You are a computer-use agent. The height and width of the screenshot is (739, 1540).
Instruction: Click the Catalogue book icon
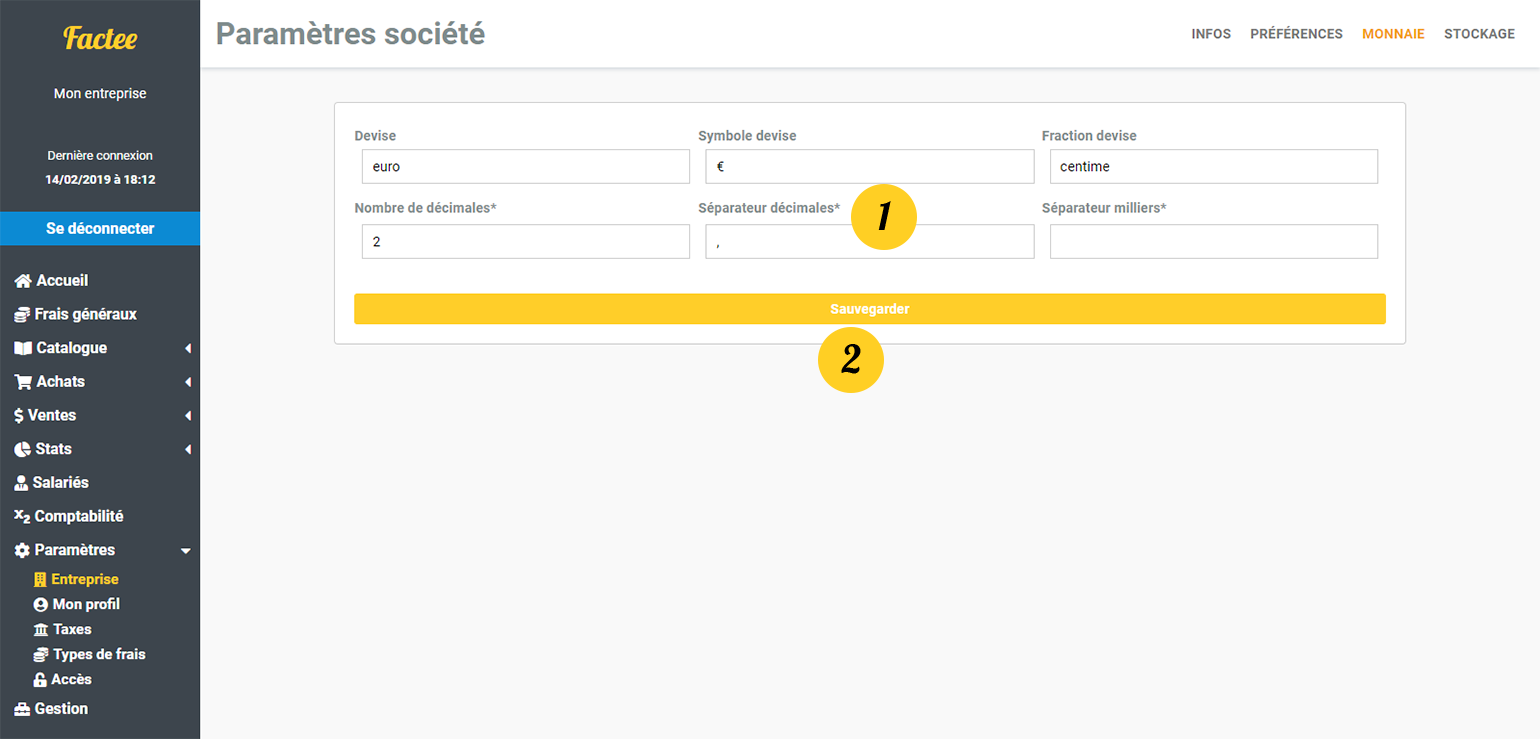(23, 348)
